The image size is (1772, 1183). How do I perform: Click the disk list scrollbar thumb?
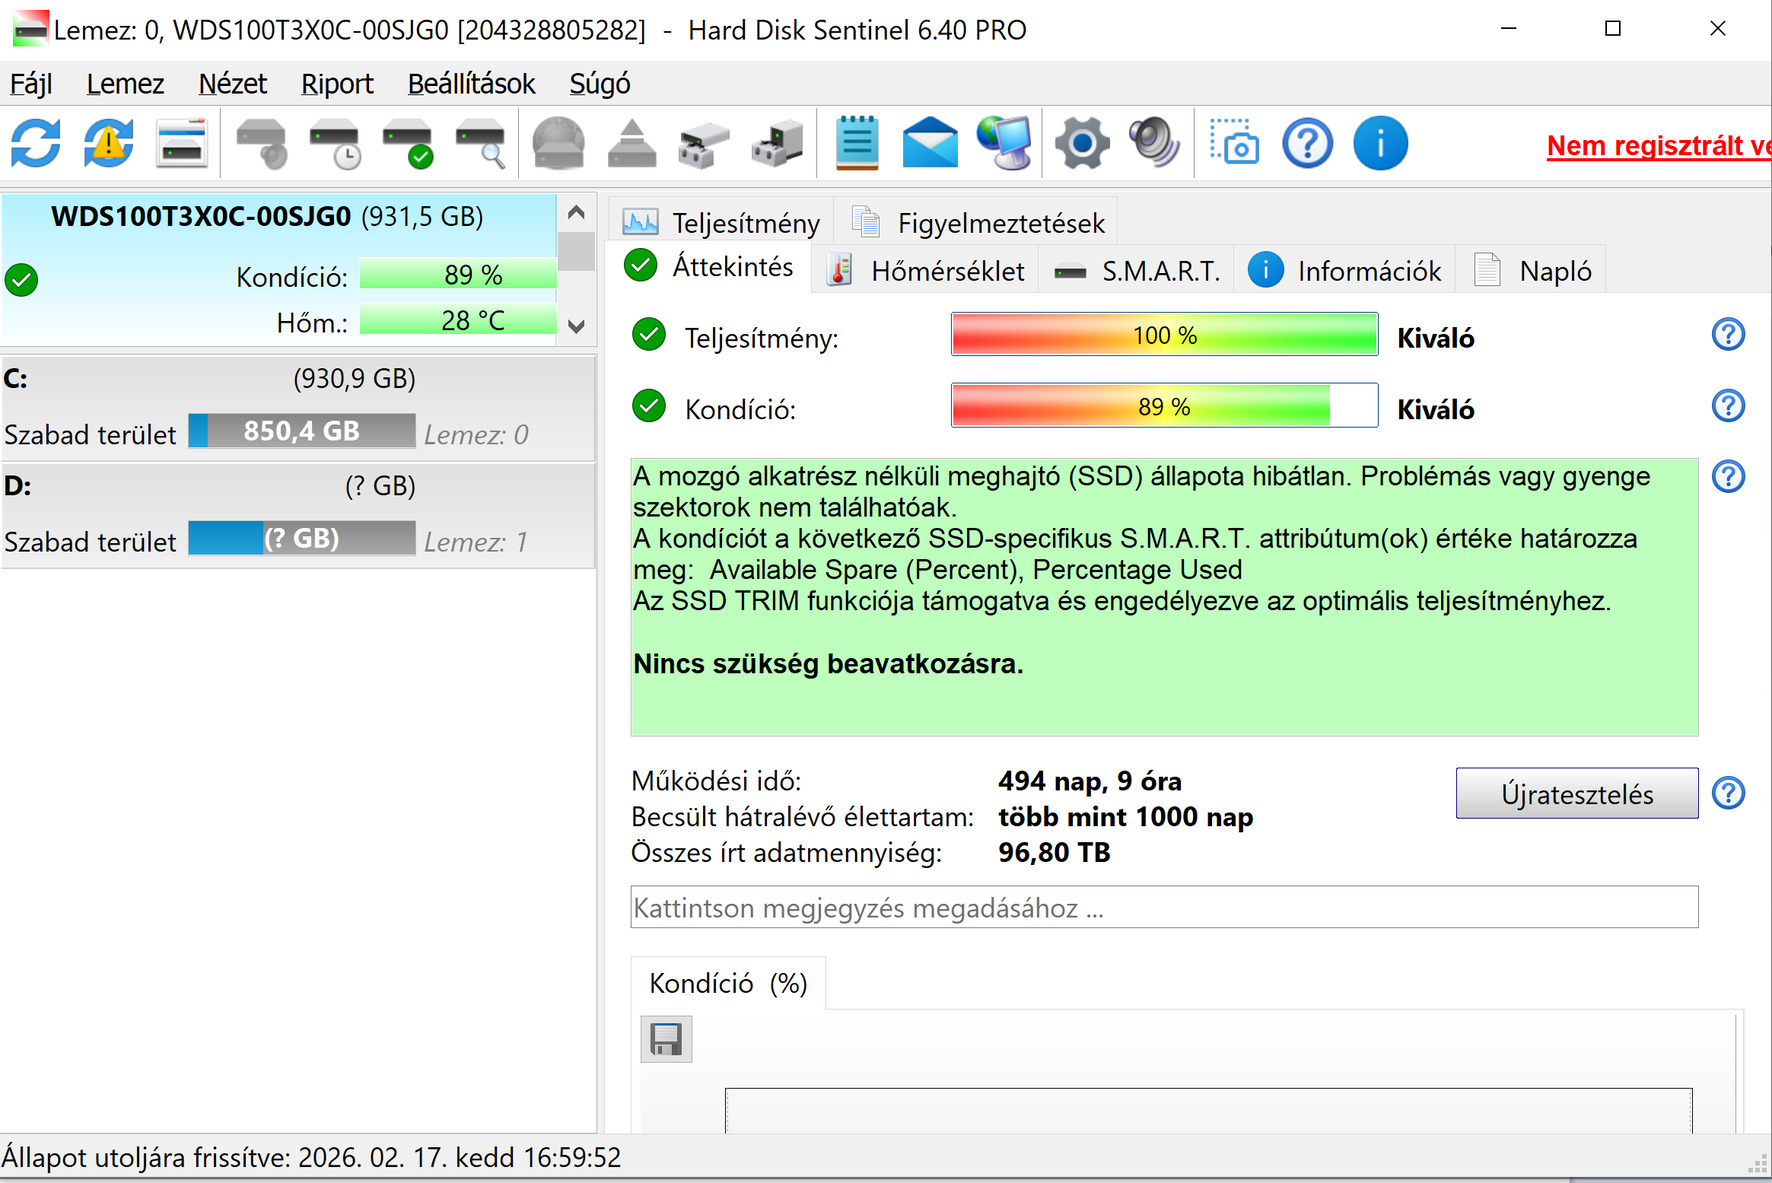[576, 251]
